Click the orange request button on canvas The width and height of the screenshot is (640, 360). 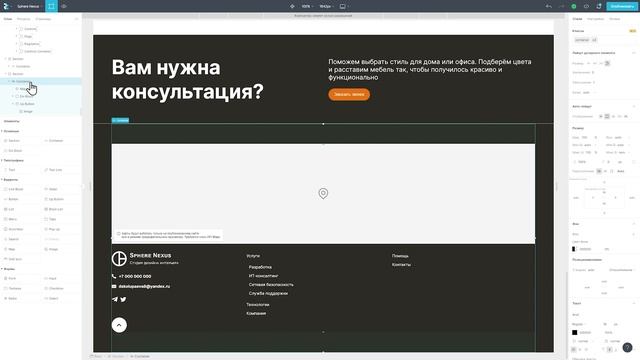point(349,94)
